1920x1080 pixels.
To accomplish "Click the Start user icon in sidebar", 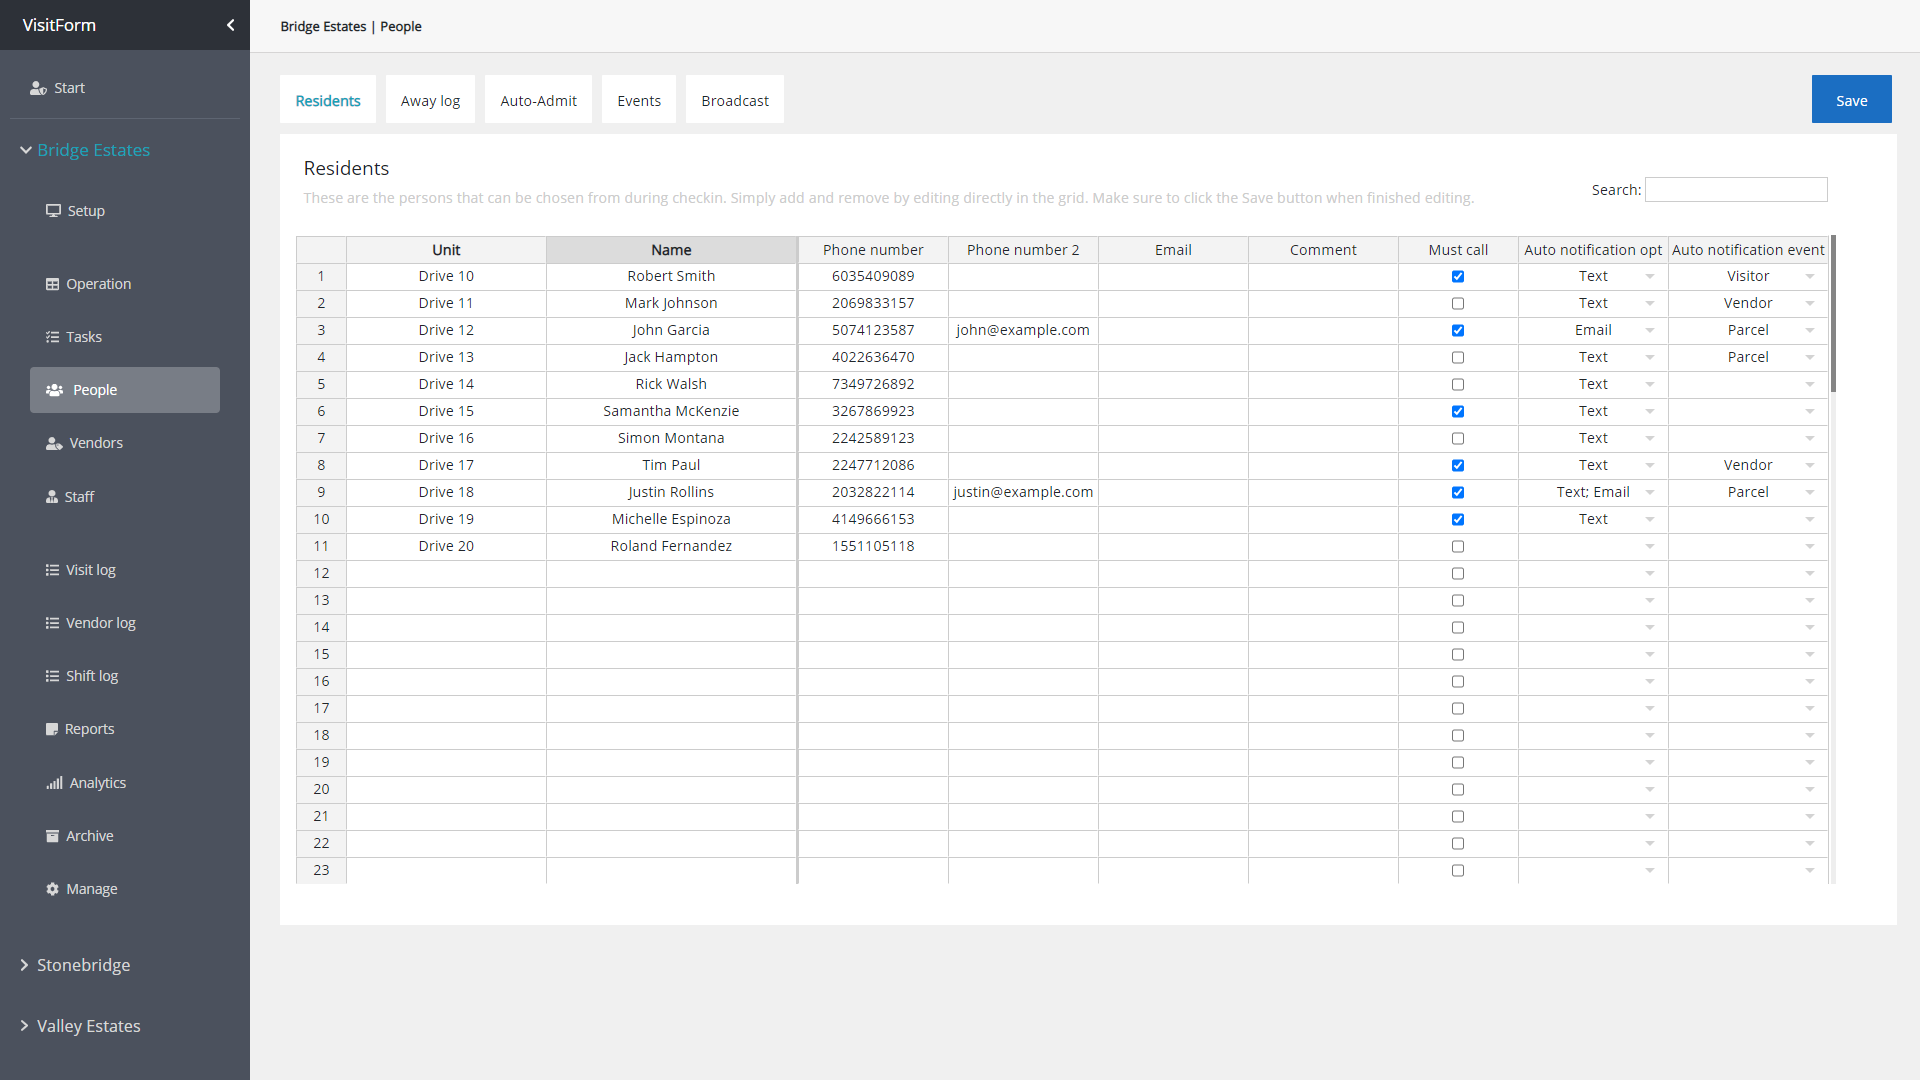I will click(38, 88).
